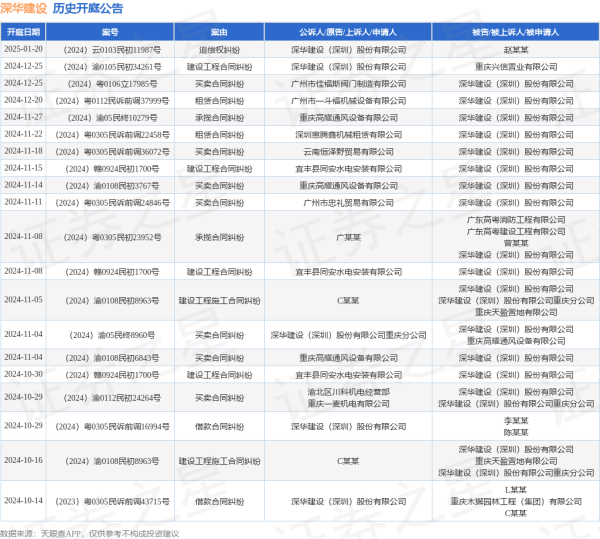The width and height of the screenshot is (600, 539).
Task: Select date cell 2025-01-20
Action: point(23,49)
